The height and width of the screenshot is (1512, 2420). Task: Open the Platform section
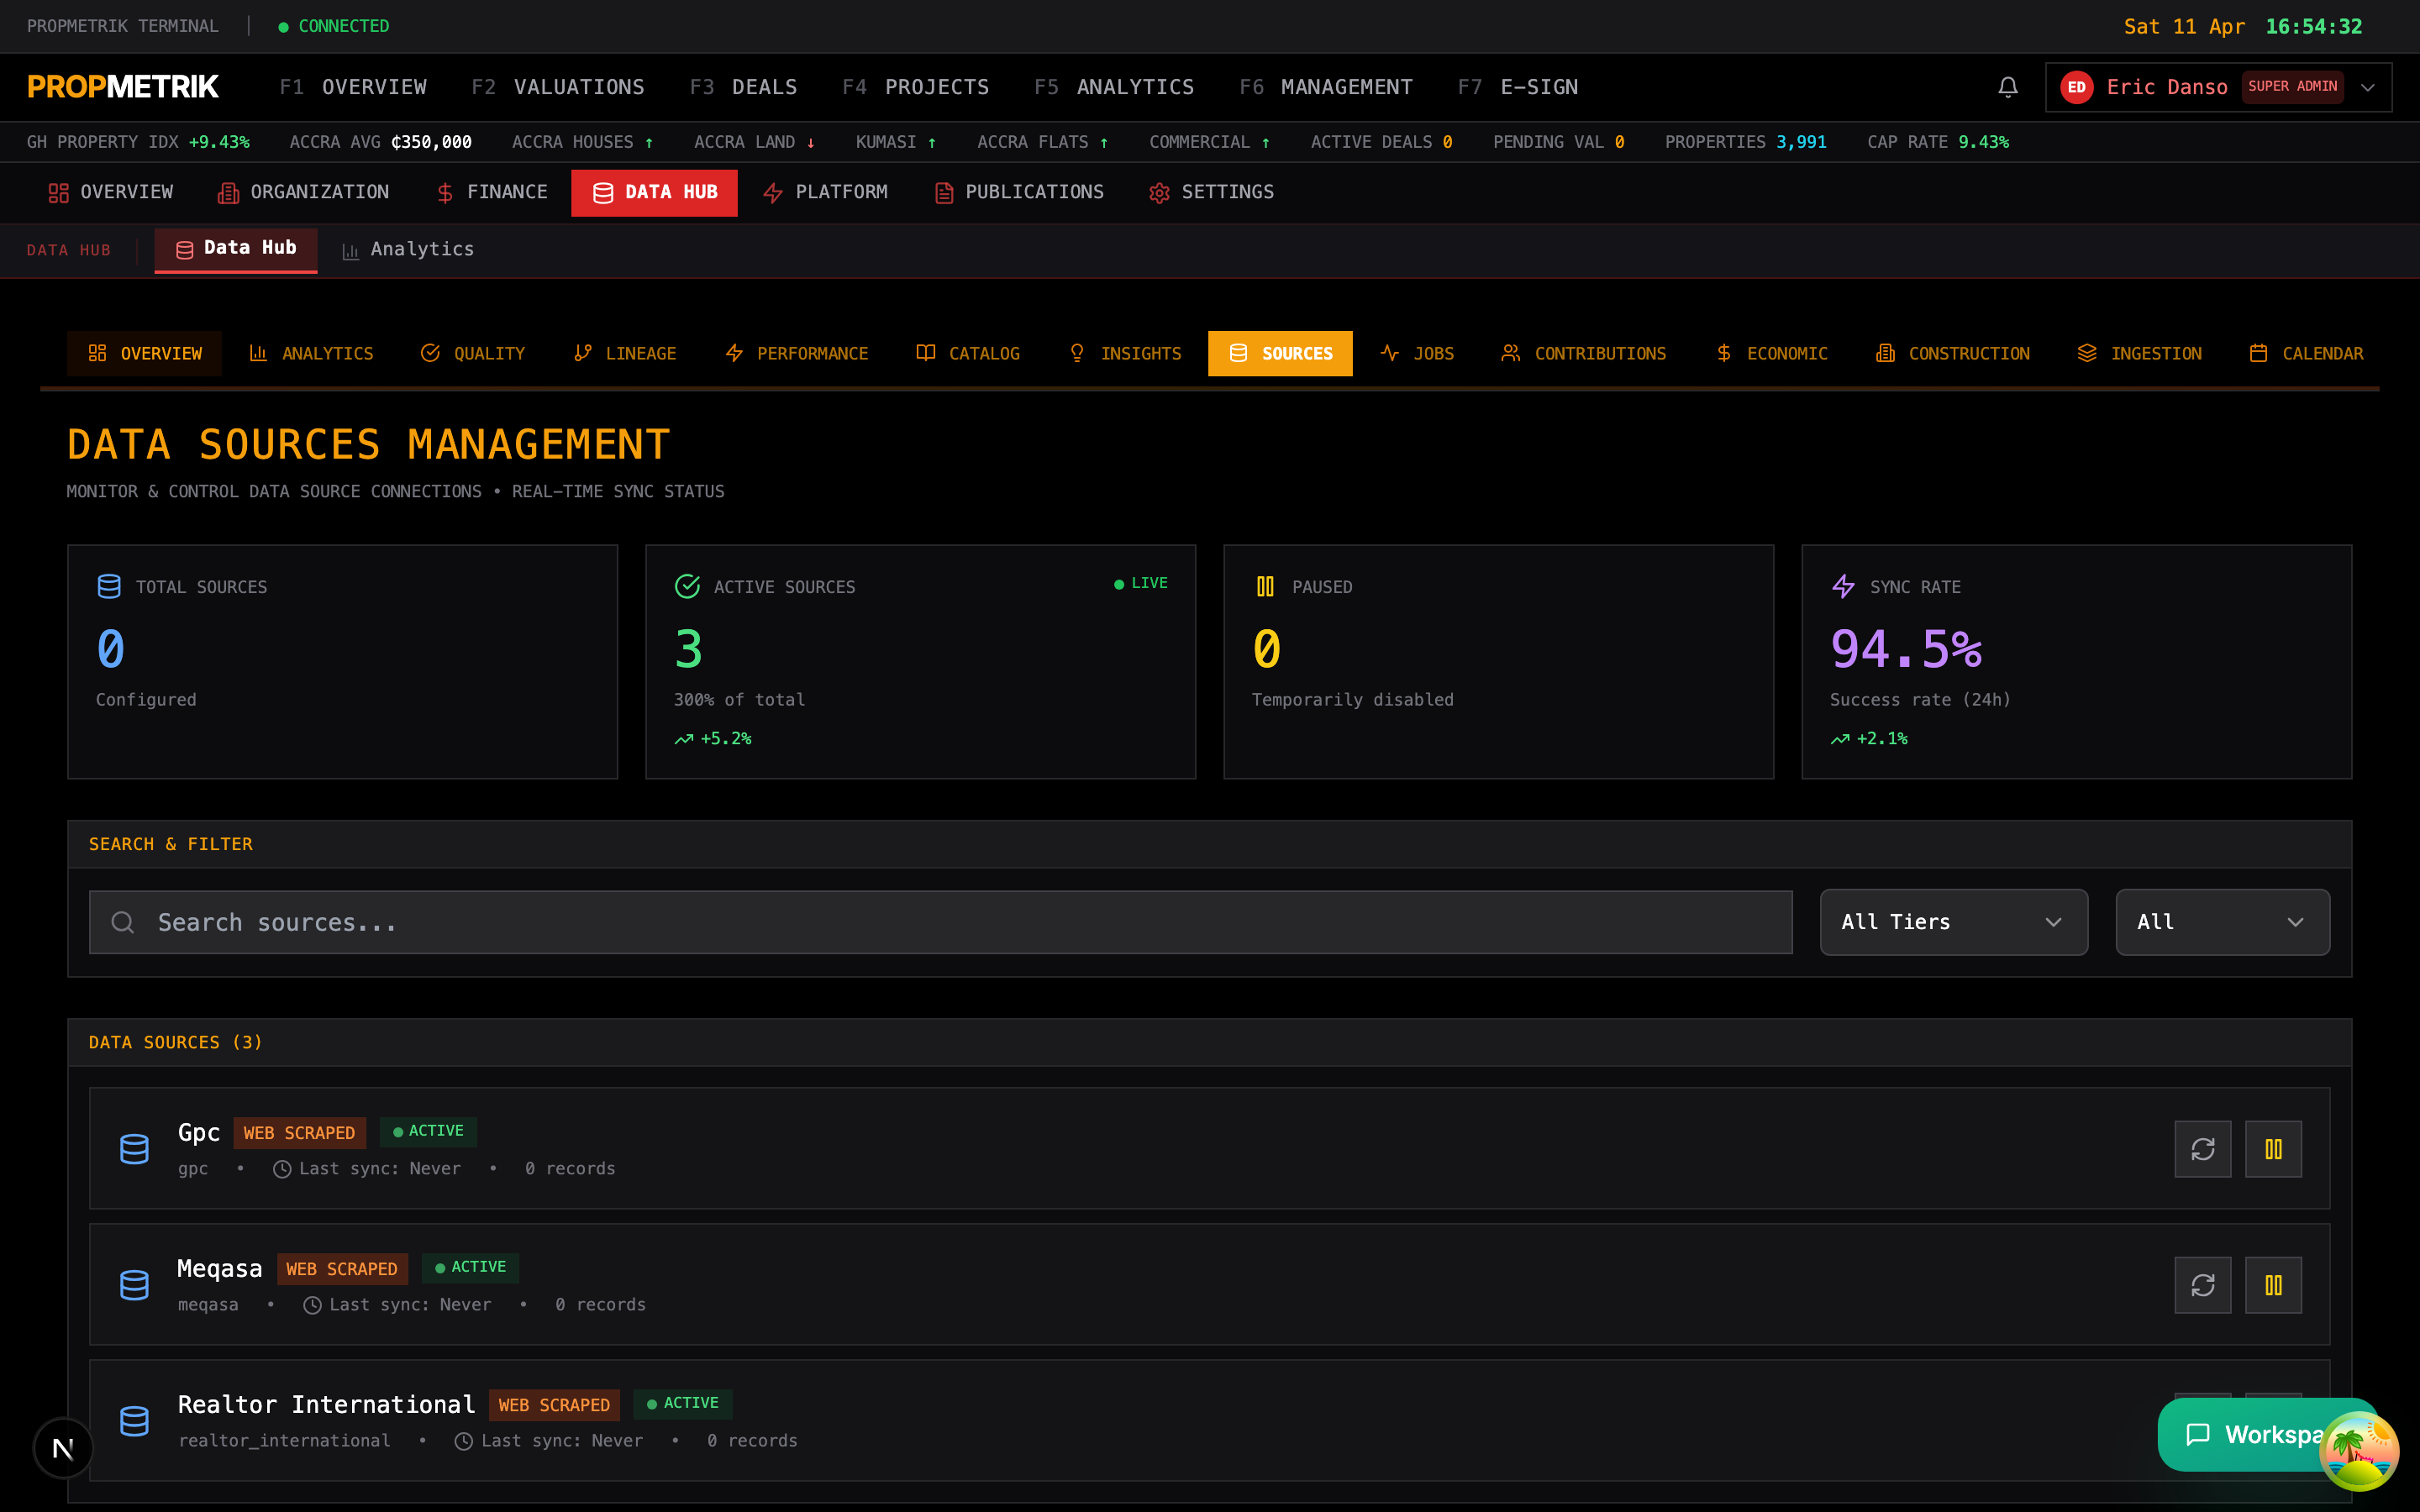825,192
